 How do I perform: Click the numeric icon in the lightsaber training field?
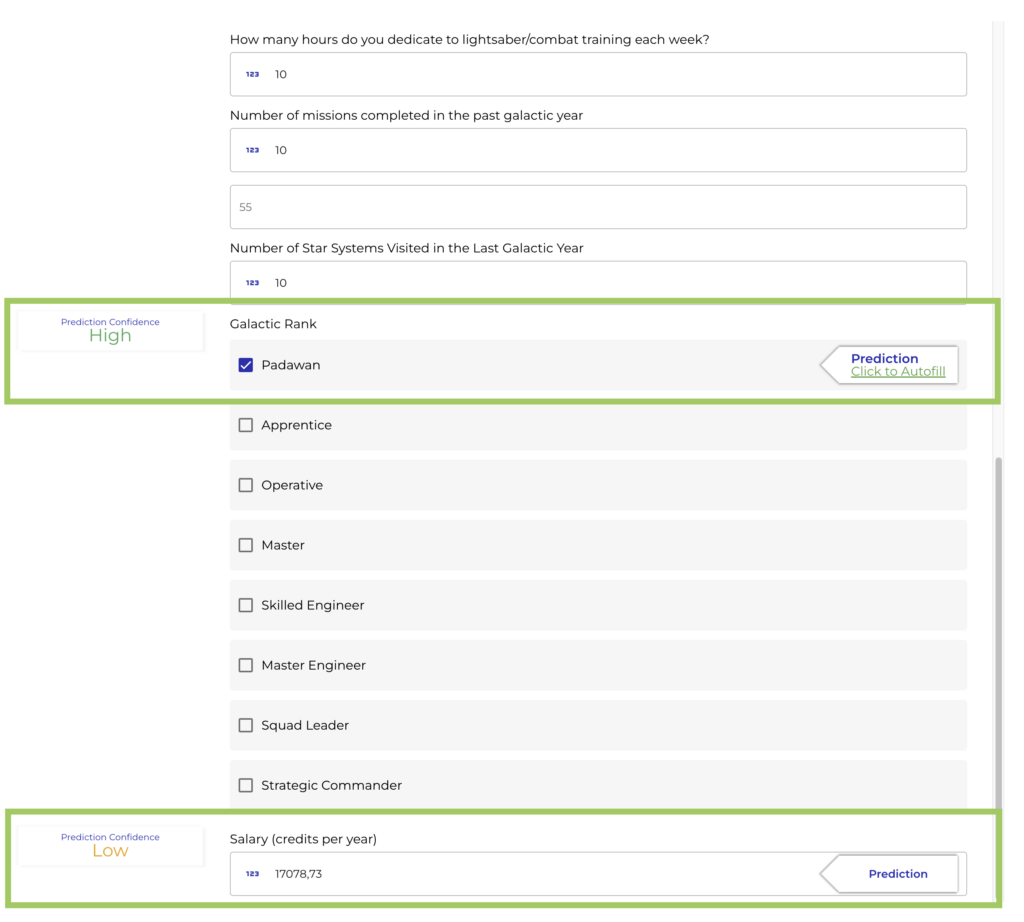click(x=252, y=74)
